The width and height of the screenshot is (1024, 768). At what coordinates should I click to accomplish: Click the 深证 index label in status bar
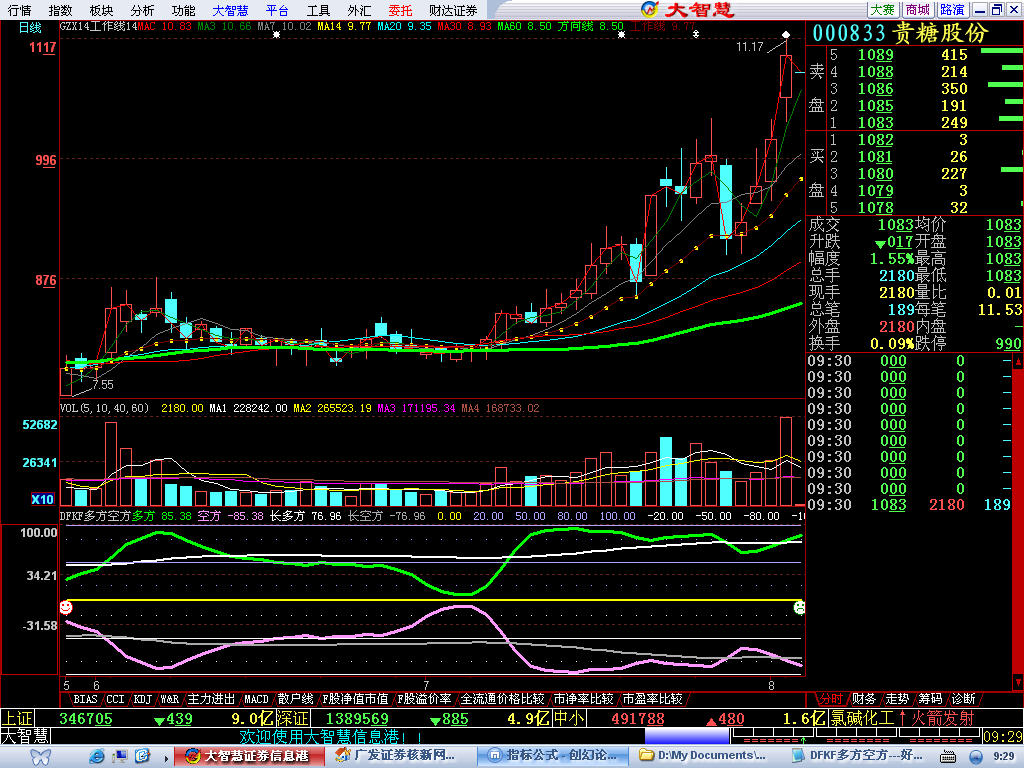(292, 718)
